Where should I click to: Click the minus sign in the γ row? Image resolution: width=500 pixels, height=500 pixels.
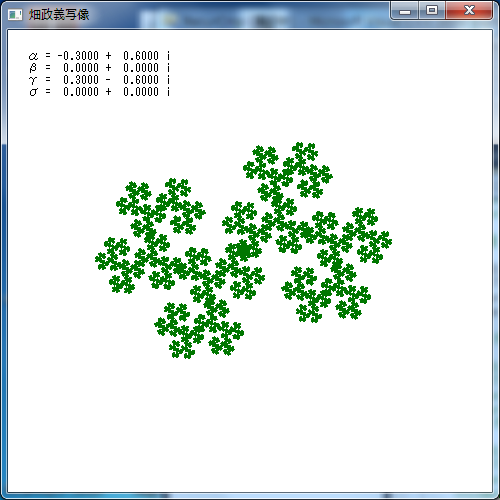(108, 80)
